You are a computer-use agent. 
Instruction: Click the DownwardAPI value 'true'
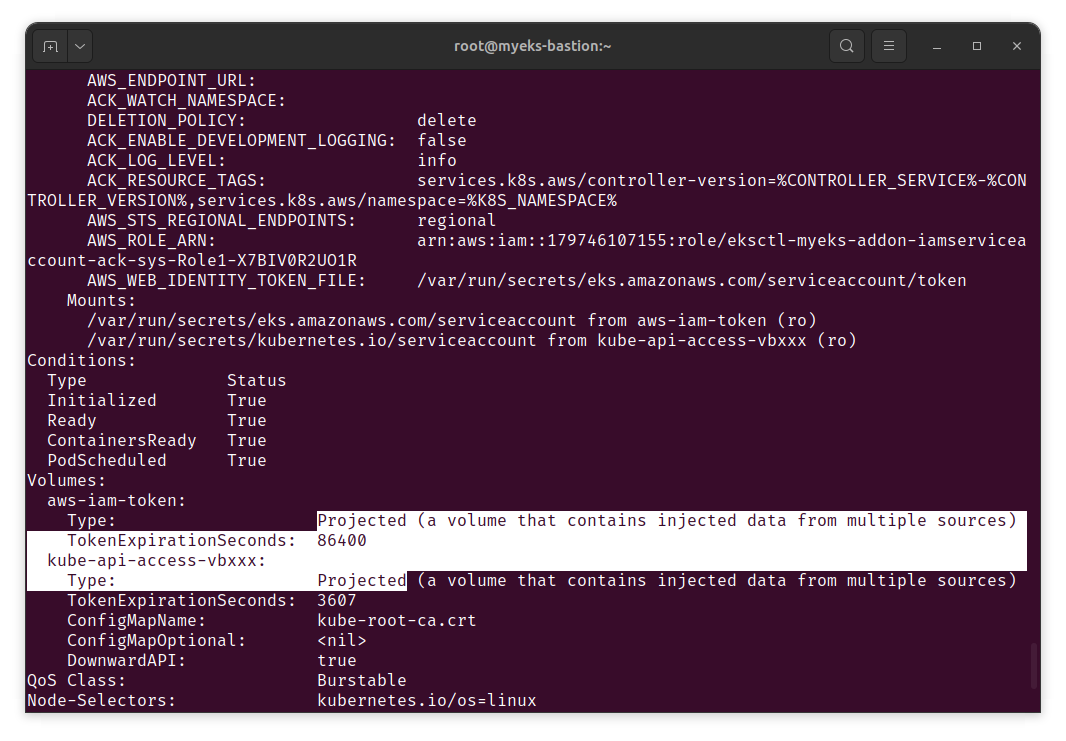pyautogui.click(x=337, y=661)
